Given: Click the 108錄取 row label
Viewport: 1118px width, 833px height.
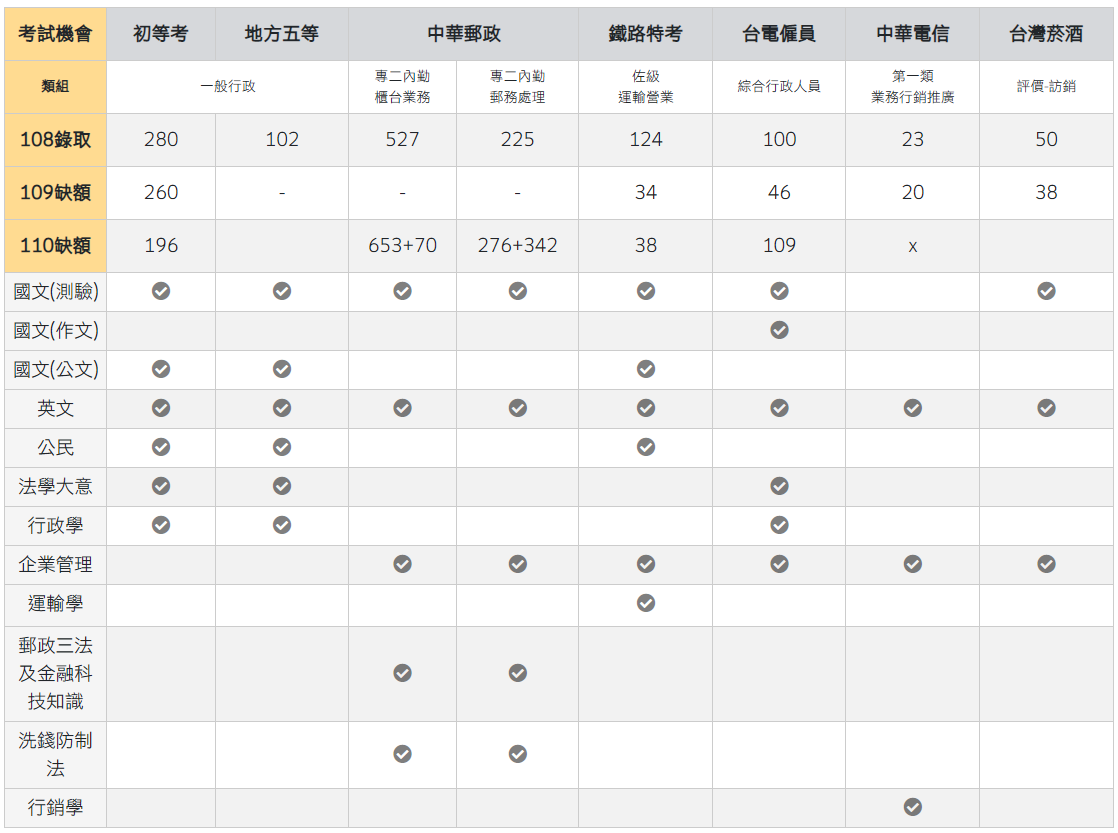Looking at the screenshot, I should [56, 140].
